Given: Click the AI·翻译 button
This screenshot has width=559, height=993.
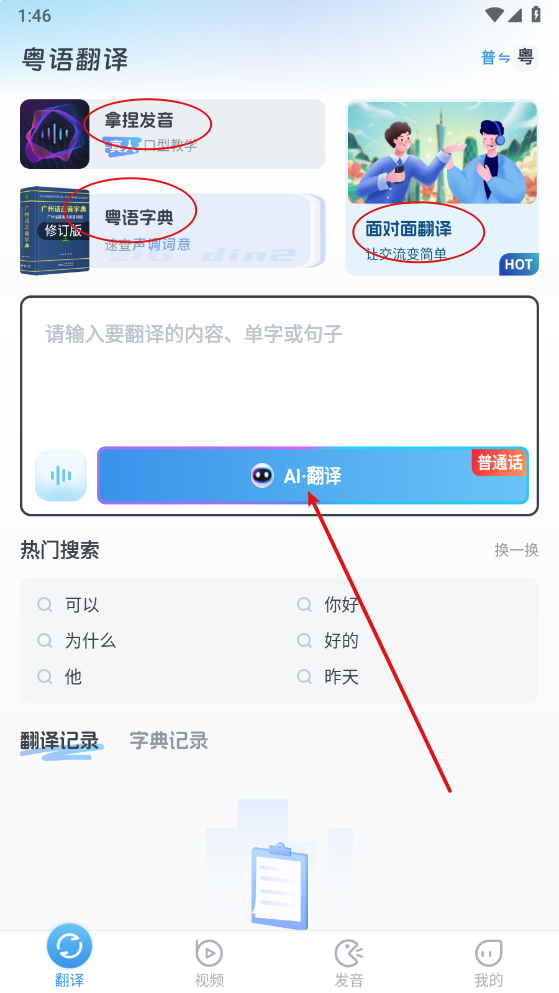Looking at the screenshot, I should click(313, 476).
